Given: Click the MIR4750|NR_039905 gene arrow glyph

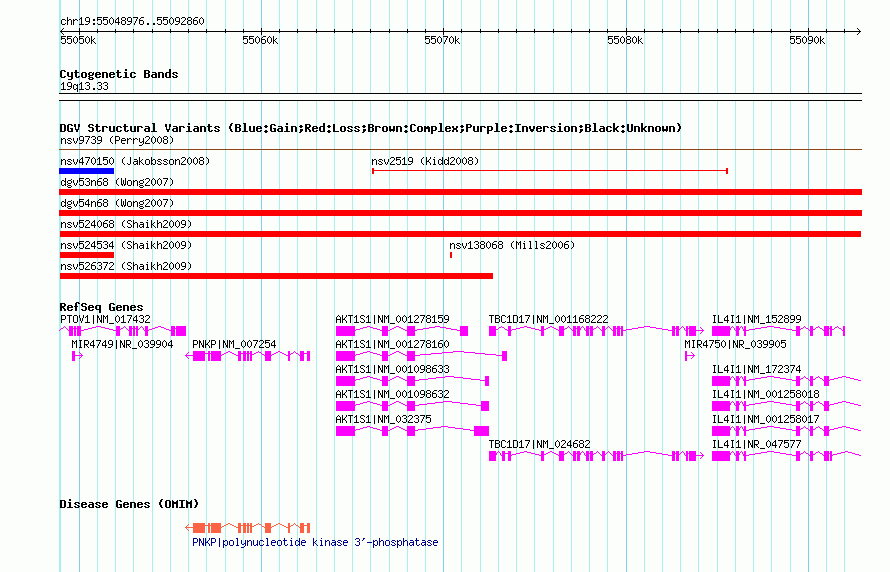Looking at the screenshot, I should [690, 356].
